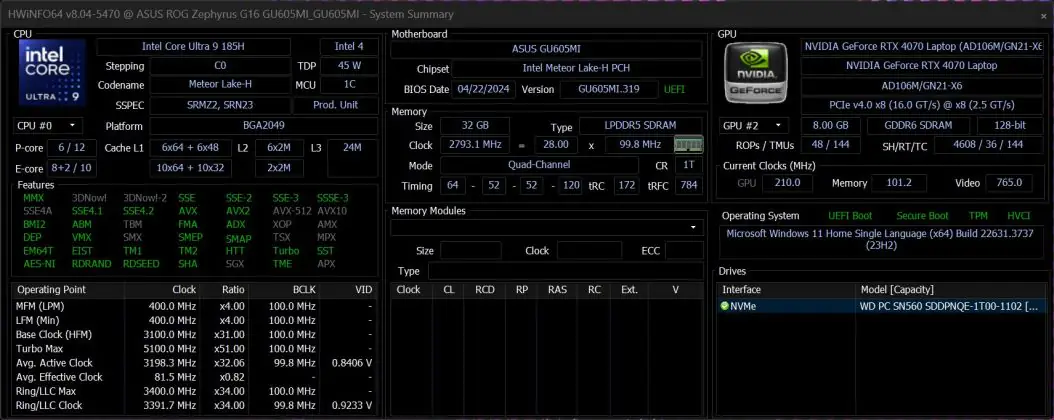Viewport: 1054px width, 420px height.
Task: Click the Model [Capacity] column header
Action: [x=952, y=290]
